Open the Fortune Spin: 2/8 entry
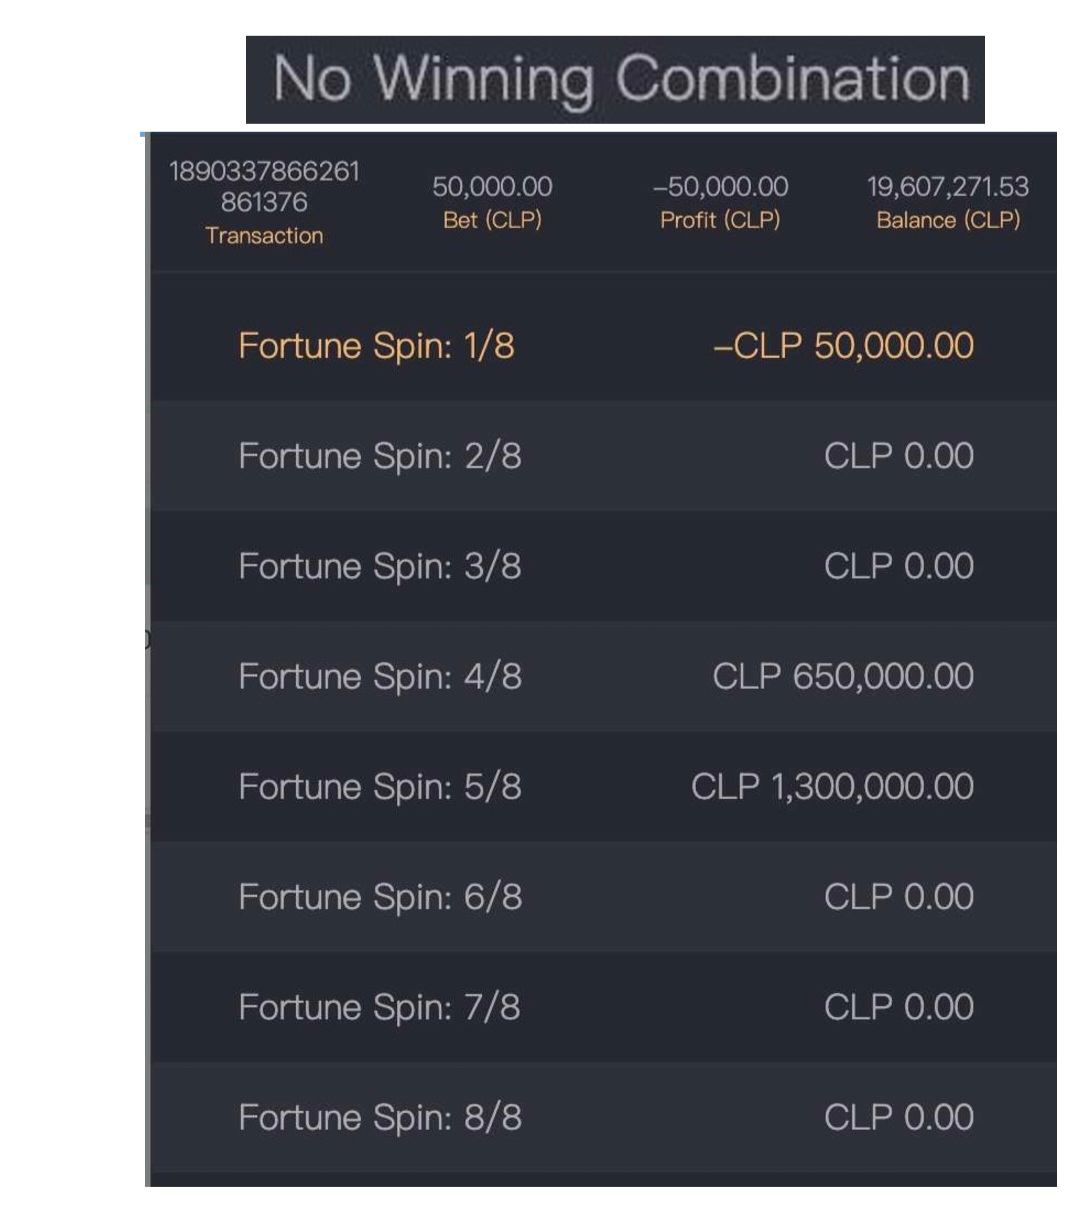The height and width of the screenshot is (1221, 1080). 379,456
